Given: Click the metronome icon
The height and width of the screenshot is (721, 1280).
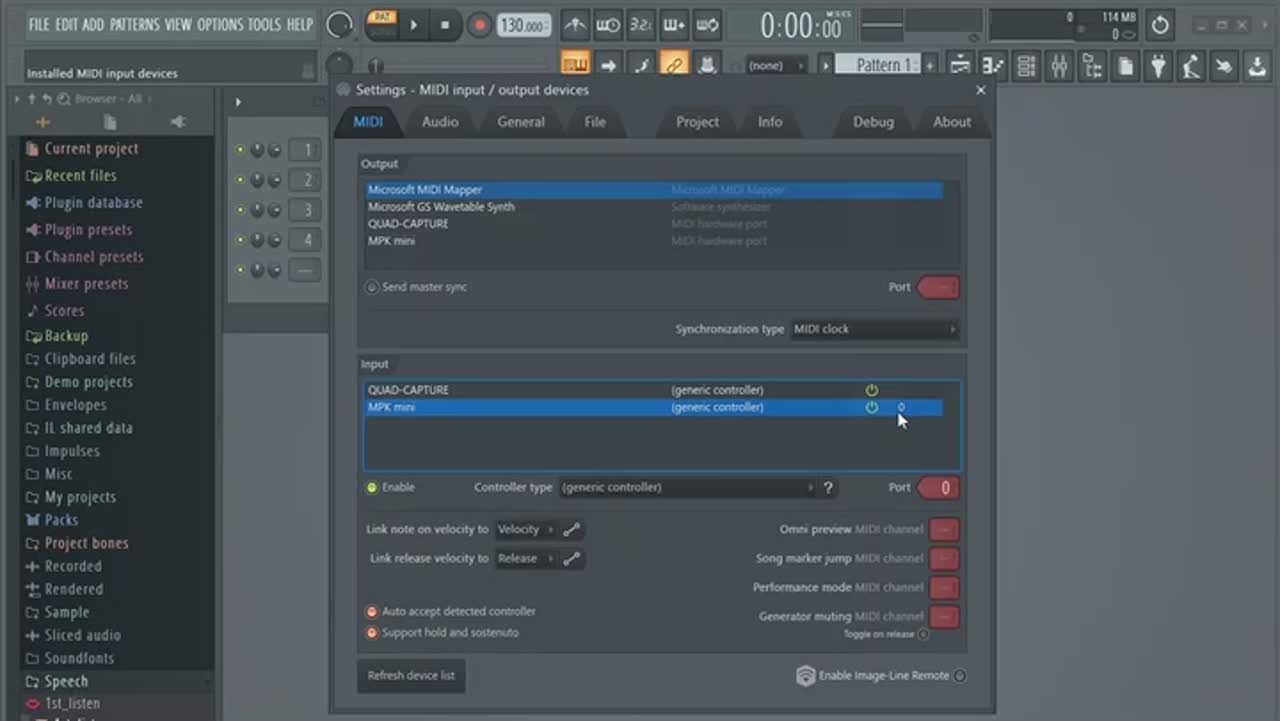Looking at the screenshot, I should [575, 25].
